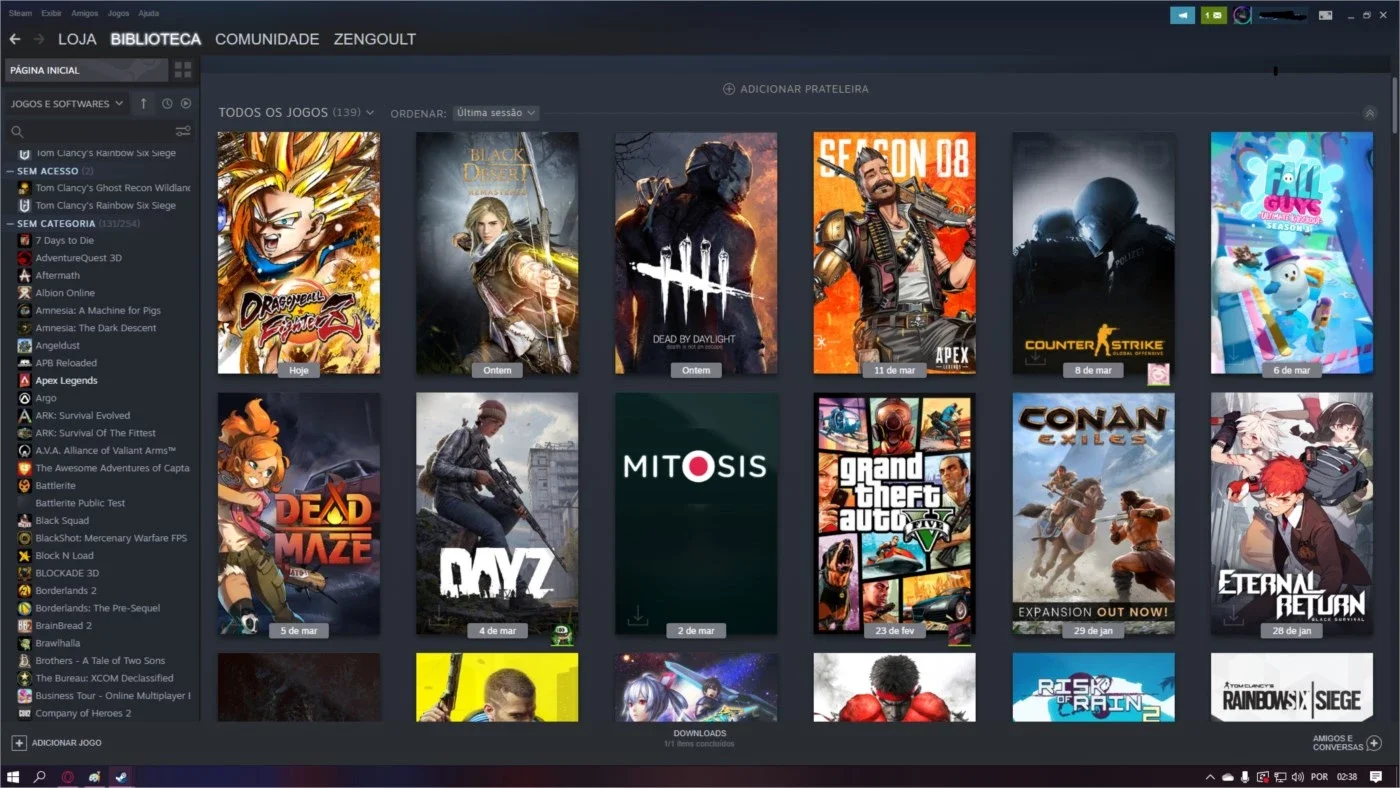
Task: Open the profile avatar menu
Action: [x=1242, y=16]
